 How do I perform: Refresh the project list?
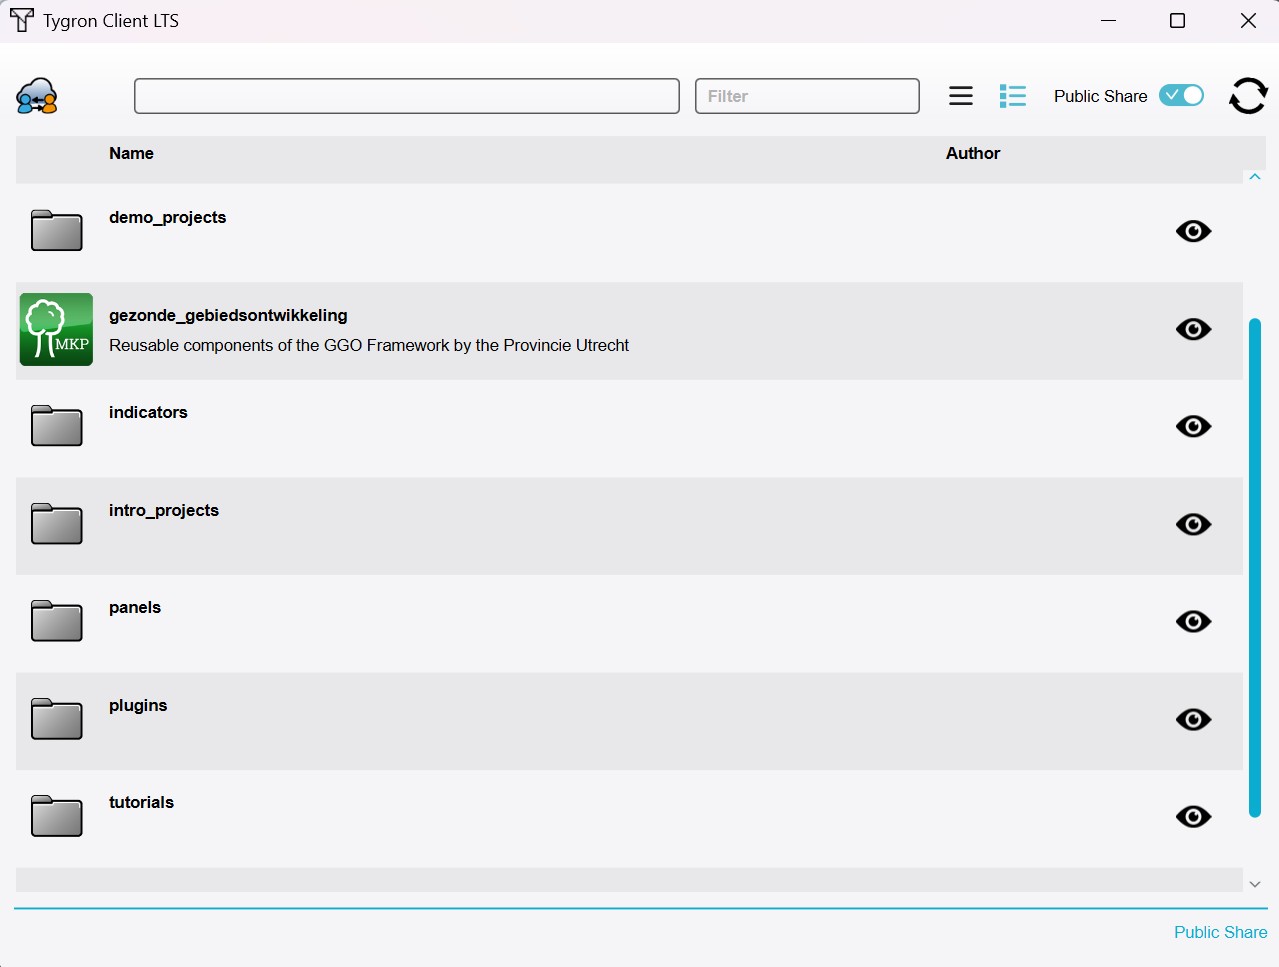[1248, 96]
